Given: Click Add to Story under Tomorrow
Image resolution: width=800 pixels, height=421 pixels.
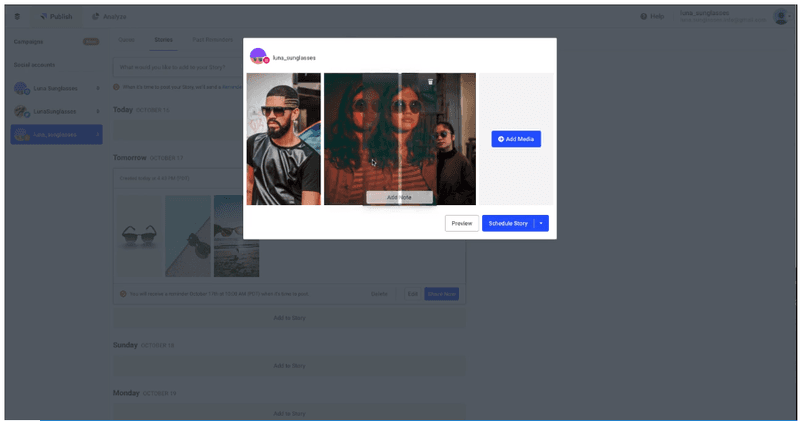Looking at the screenshot, I should [289, 317].
